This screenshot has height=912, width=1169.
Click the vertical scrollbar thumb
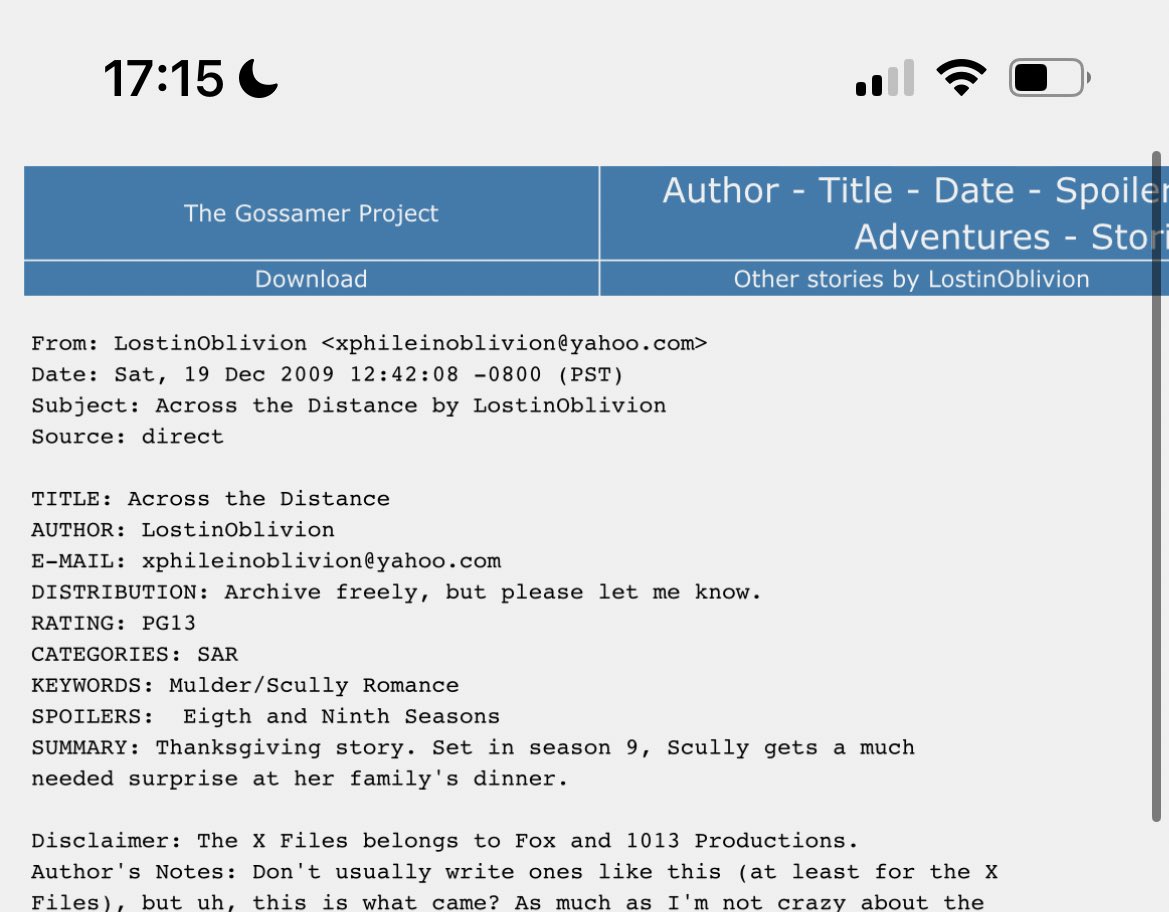[x=1156, y=486]
